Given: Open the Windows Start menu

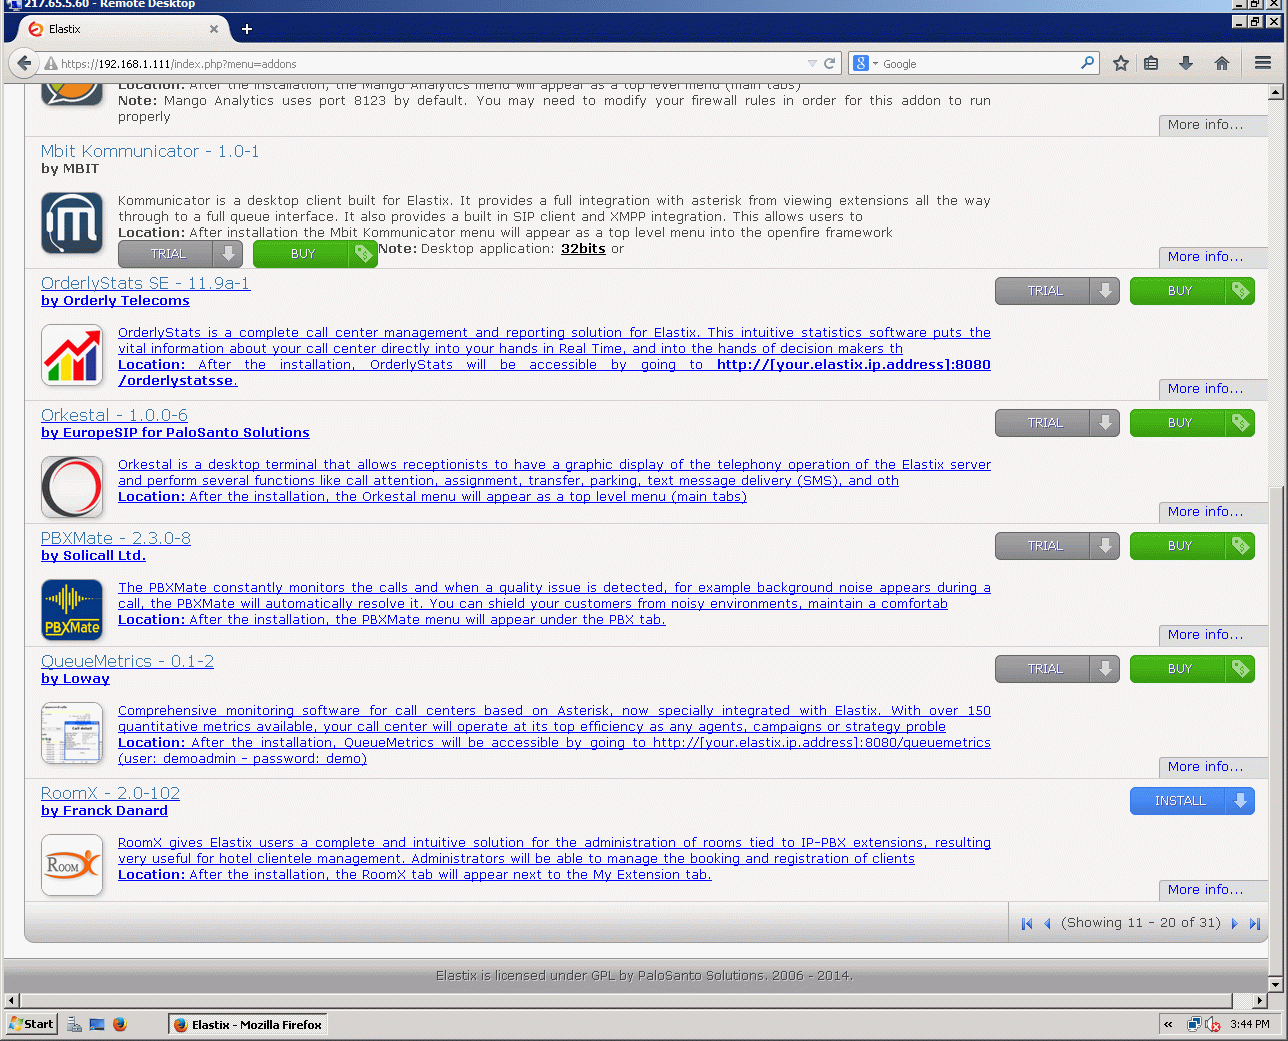Looking at the screenshot, I should [32, 1024].
